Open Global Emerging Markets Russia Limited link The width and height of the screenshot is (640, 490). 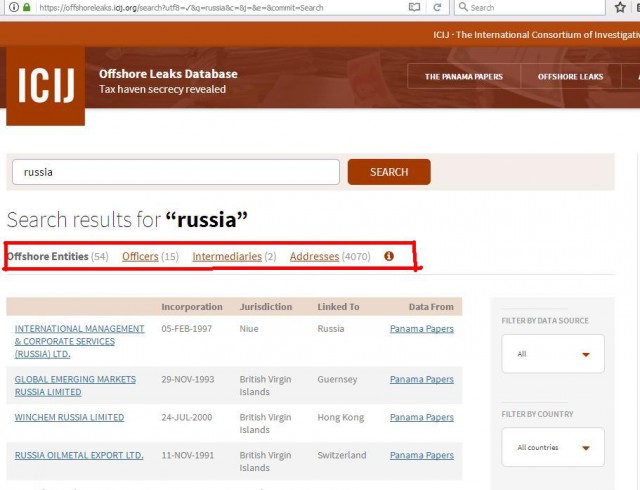click(x=75, y=385)
